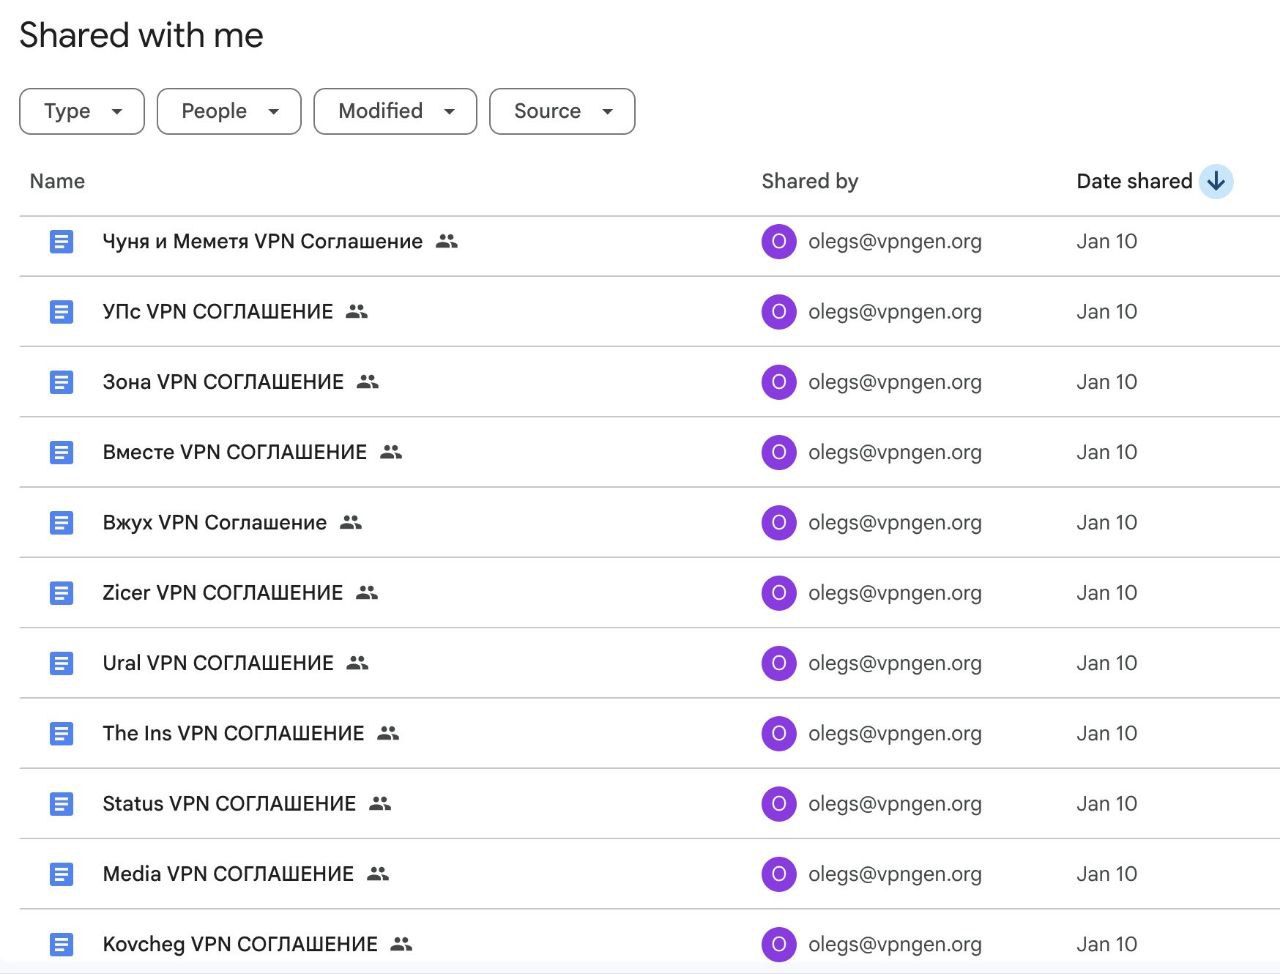Click the document icon for Zona VPN СОГЛАШЕНИЕ
Image resolution: width=1280 pixels, height=974 pixels.
pos(61,381)
